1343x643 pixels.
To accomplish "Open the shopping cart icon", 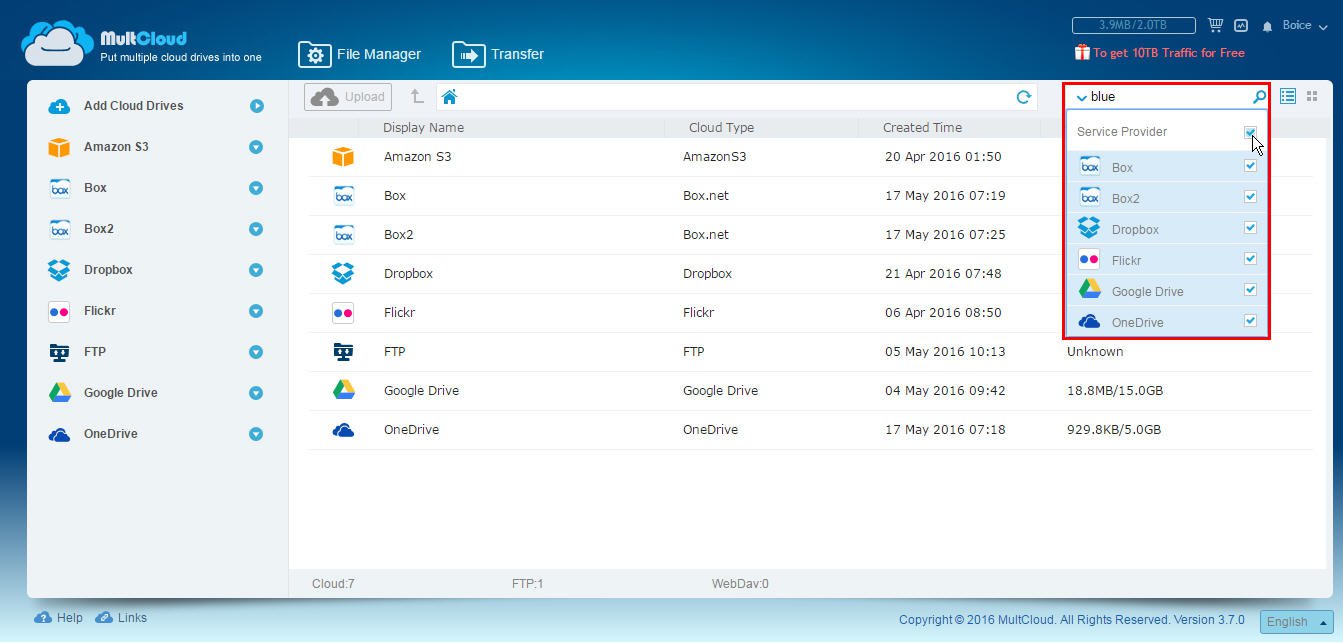I will coord(1215,25).
